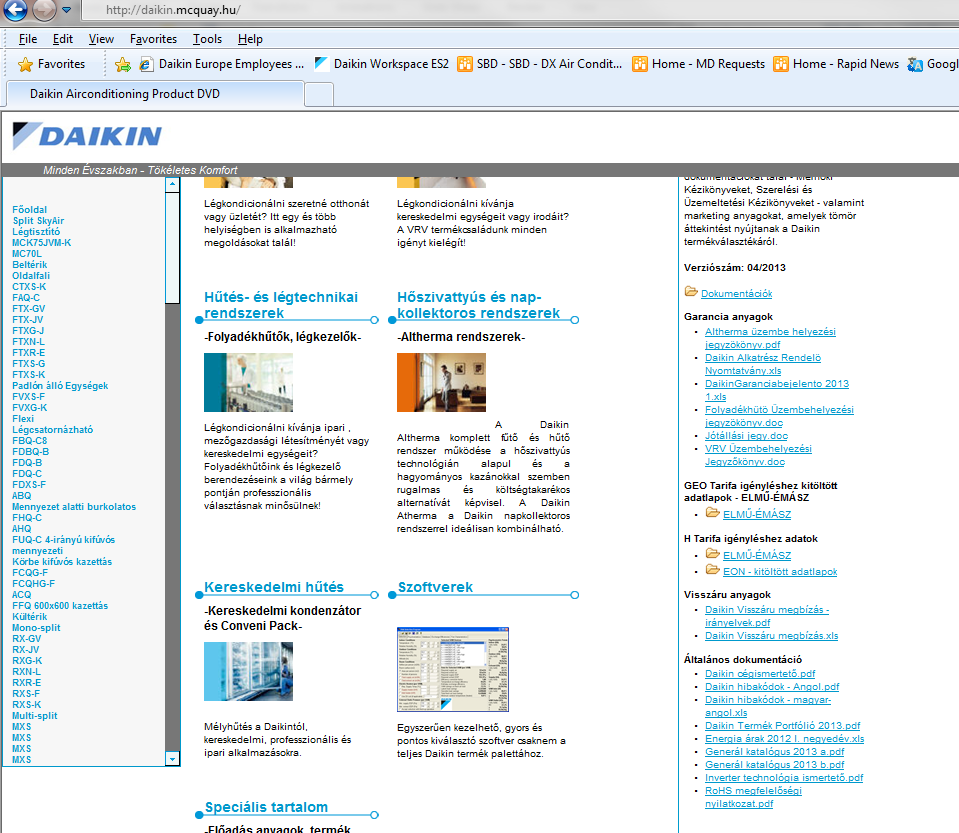Screen dimensions: 959x833
Task: Open Jótállási jegy.doc link
Action: tap(746, 436)
